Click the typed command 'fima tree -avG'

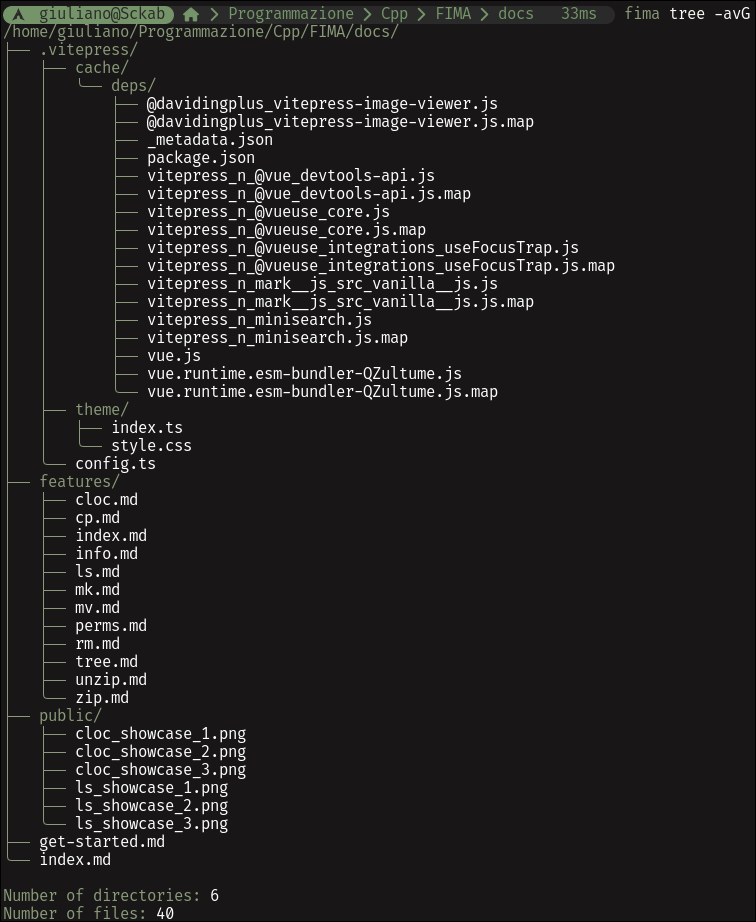[687, 14]
